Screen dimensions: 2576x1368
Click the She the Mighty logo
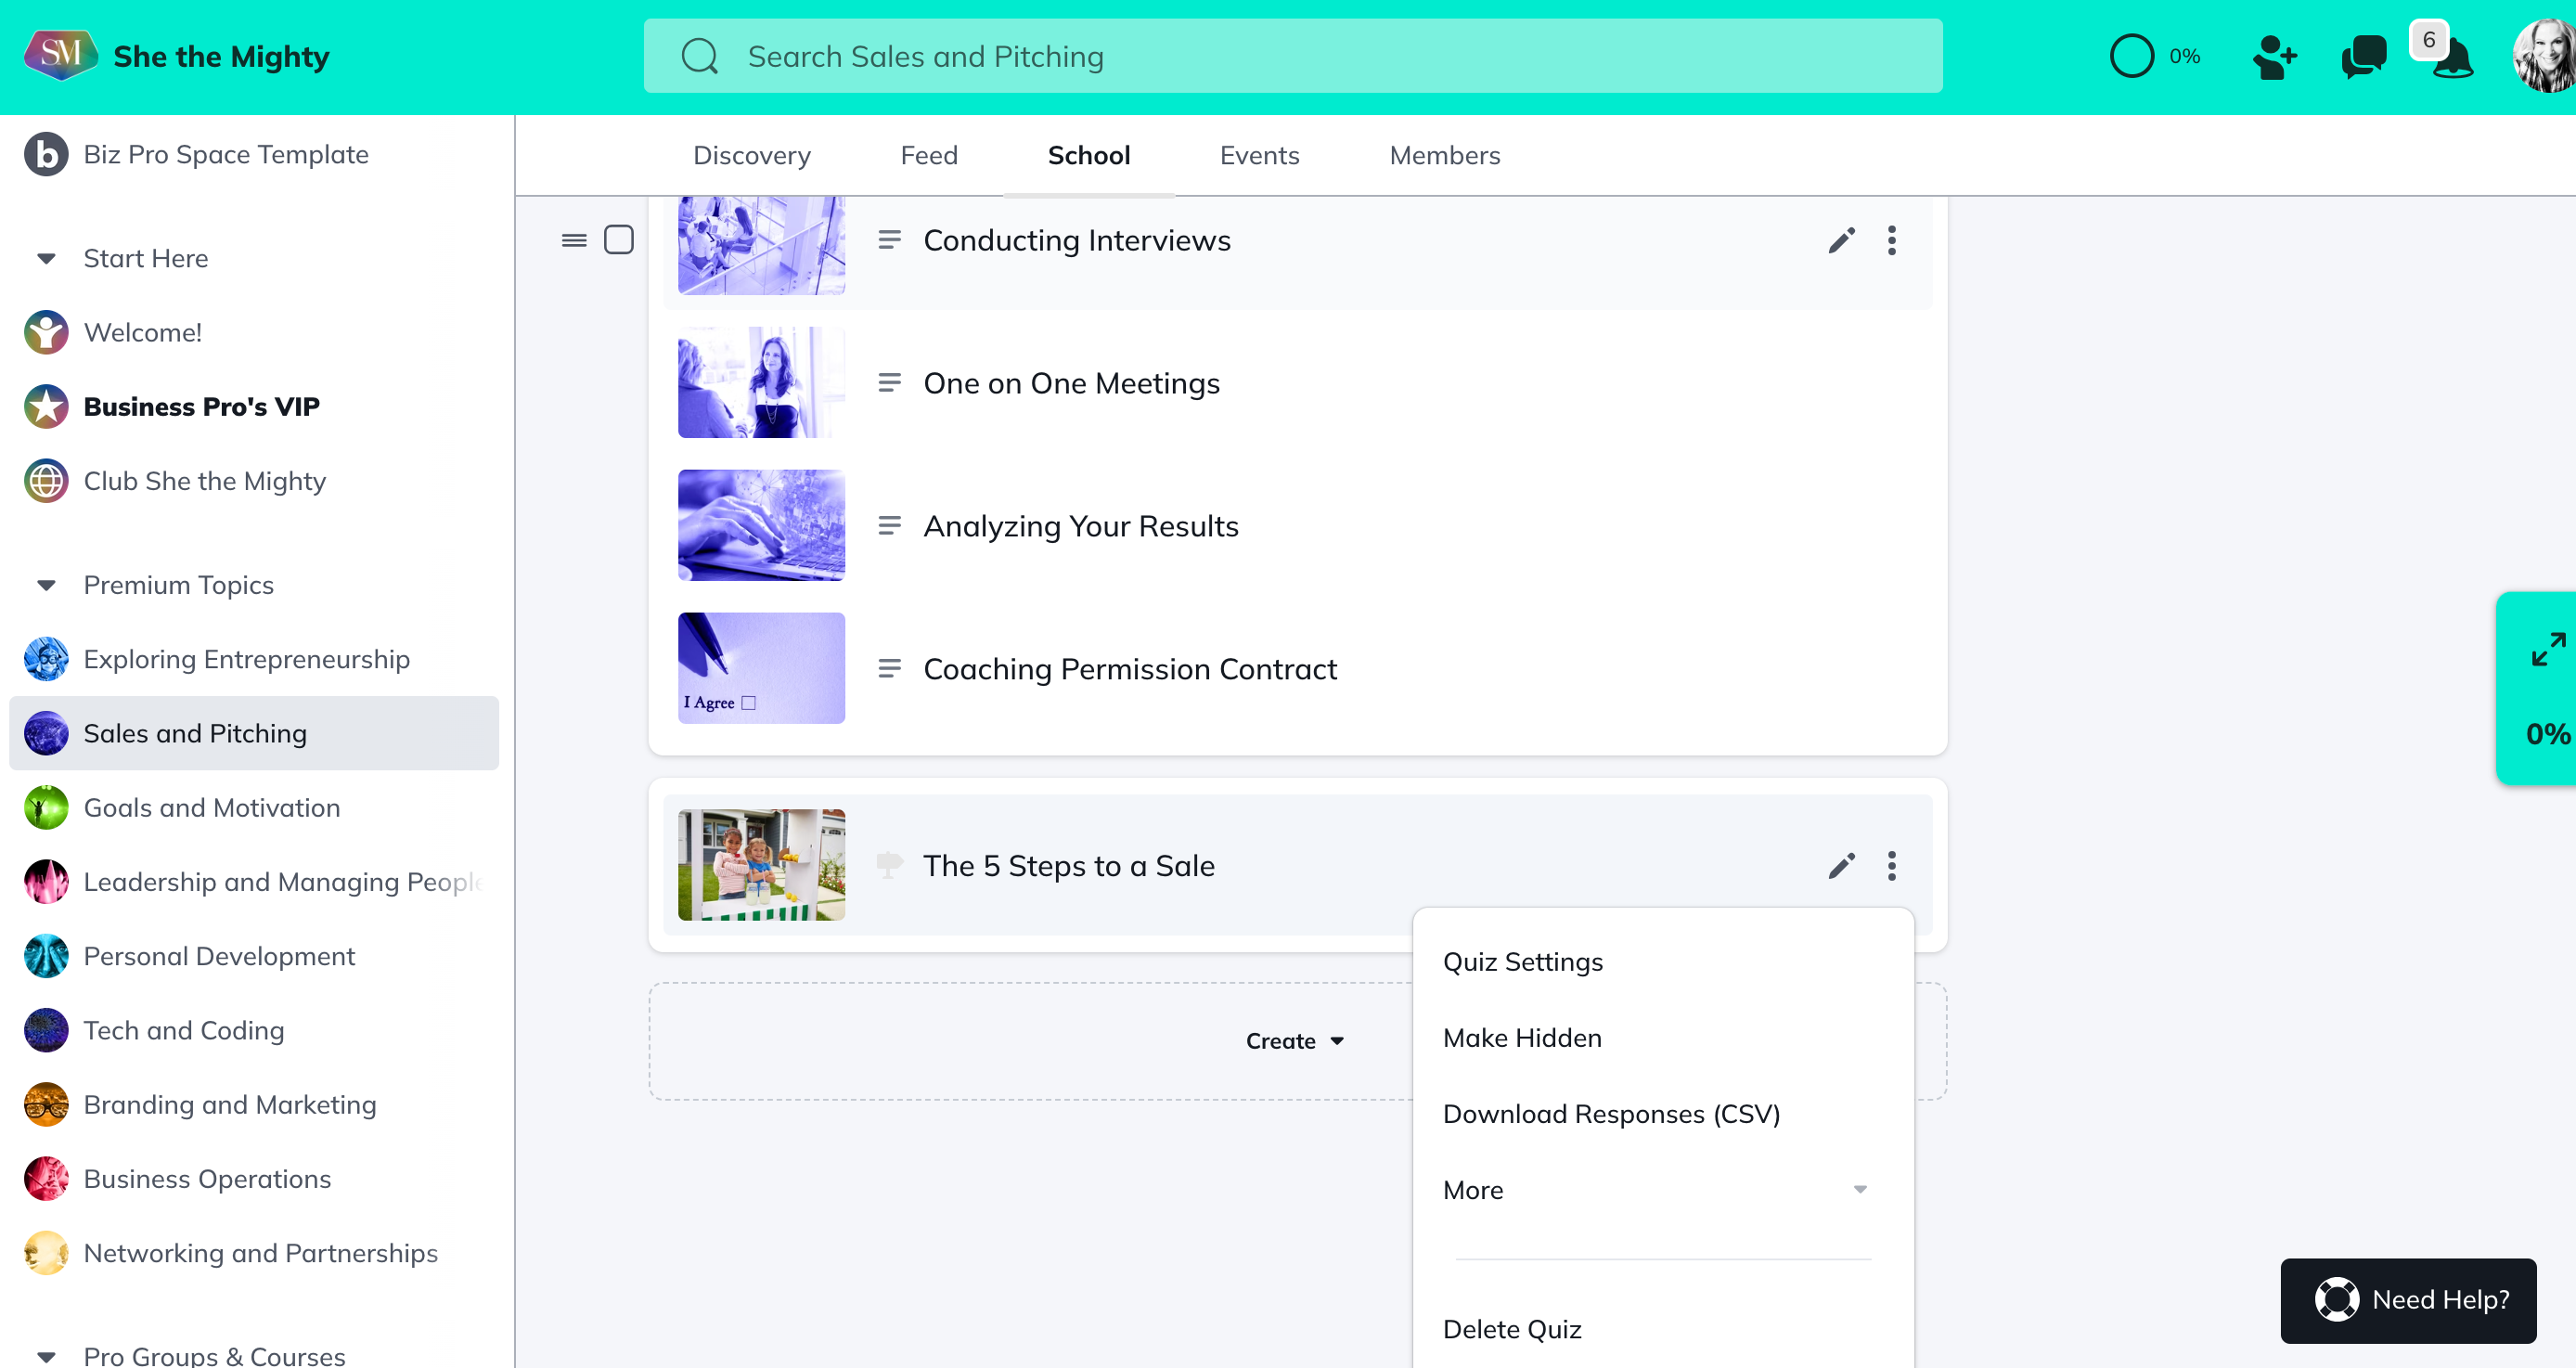[x=60, y=55]
